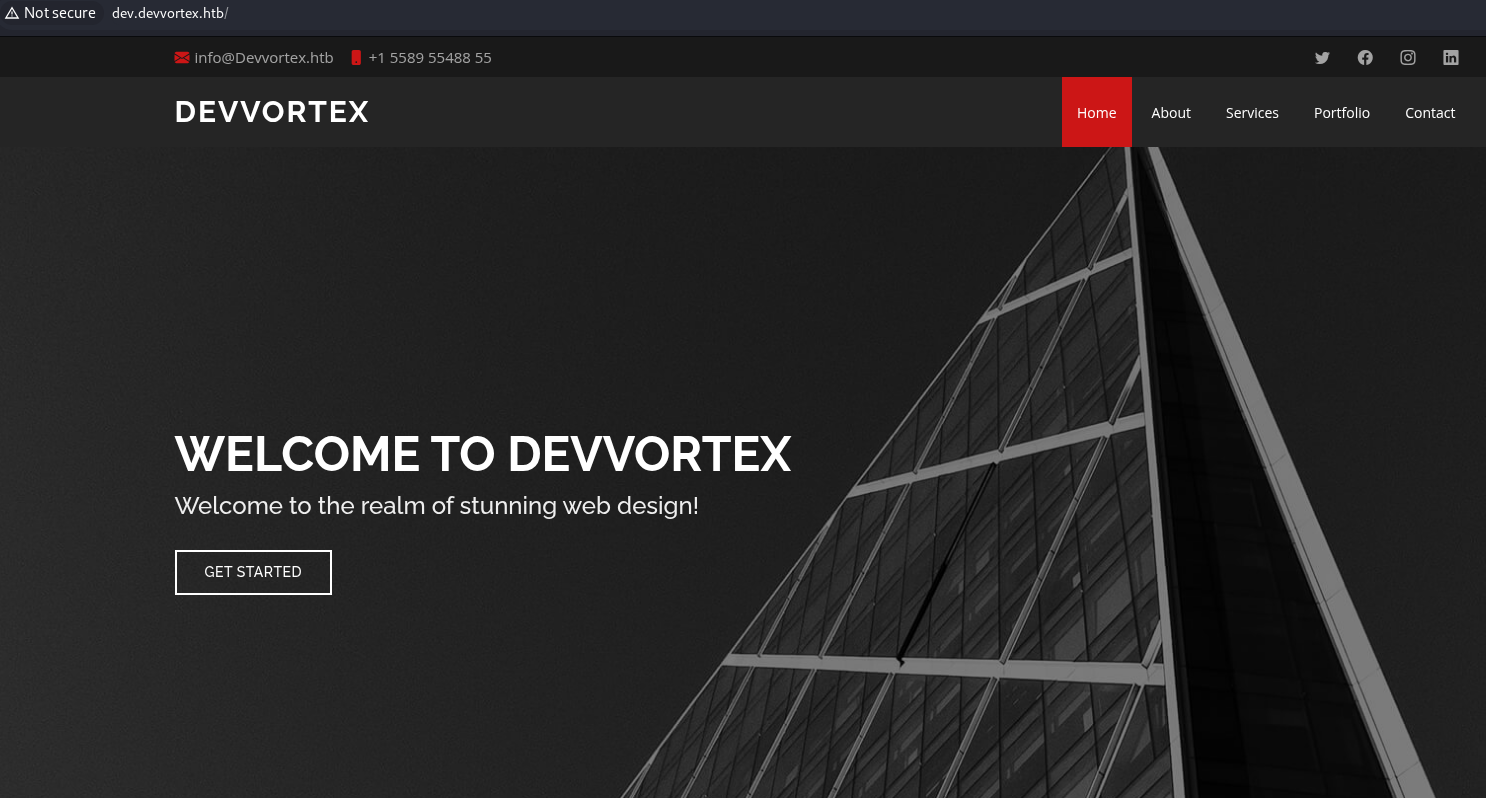Navigate to the Contact menu item

click(1429, 113)
